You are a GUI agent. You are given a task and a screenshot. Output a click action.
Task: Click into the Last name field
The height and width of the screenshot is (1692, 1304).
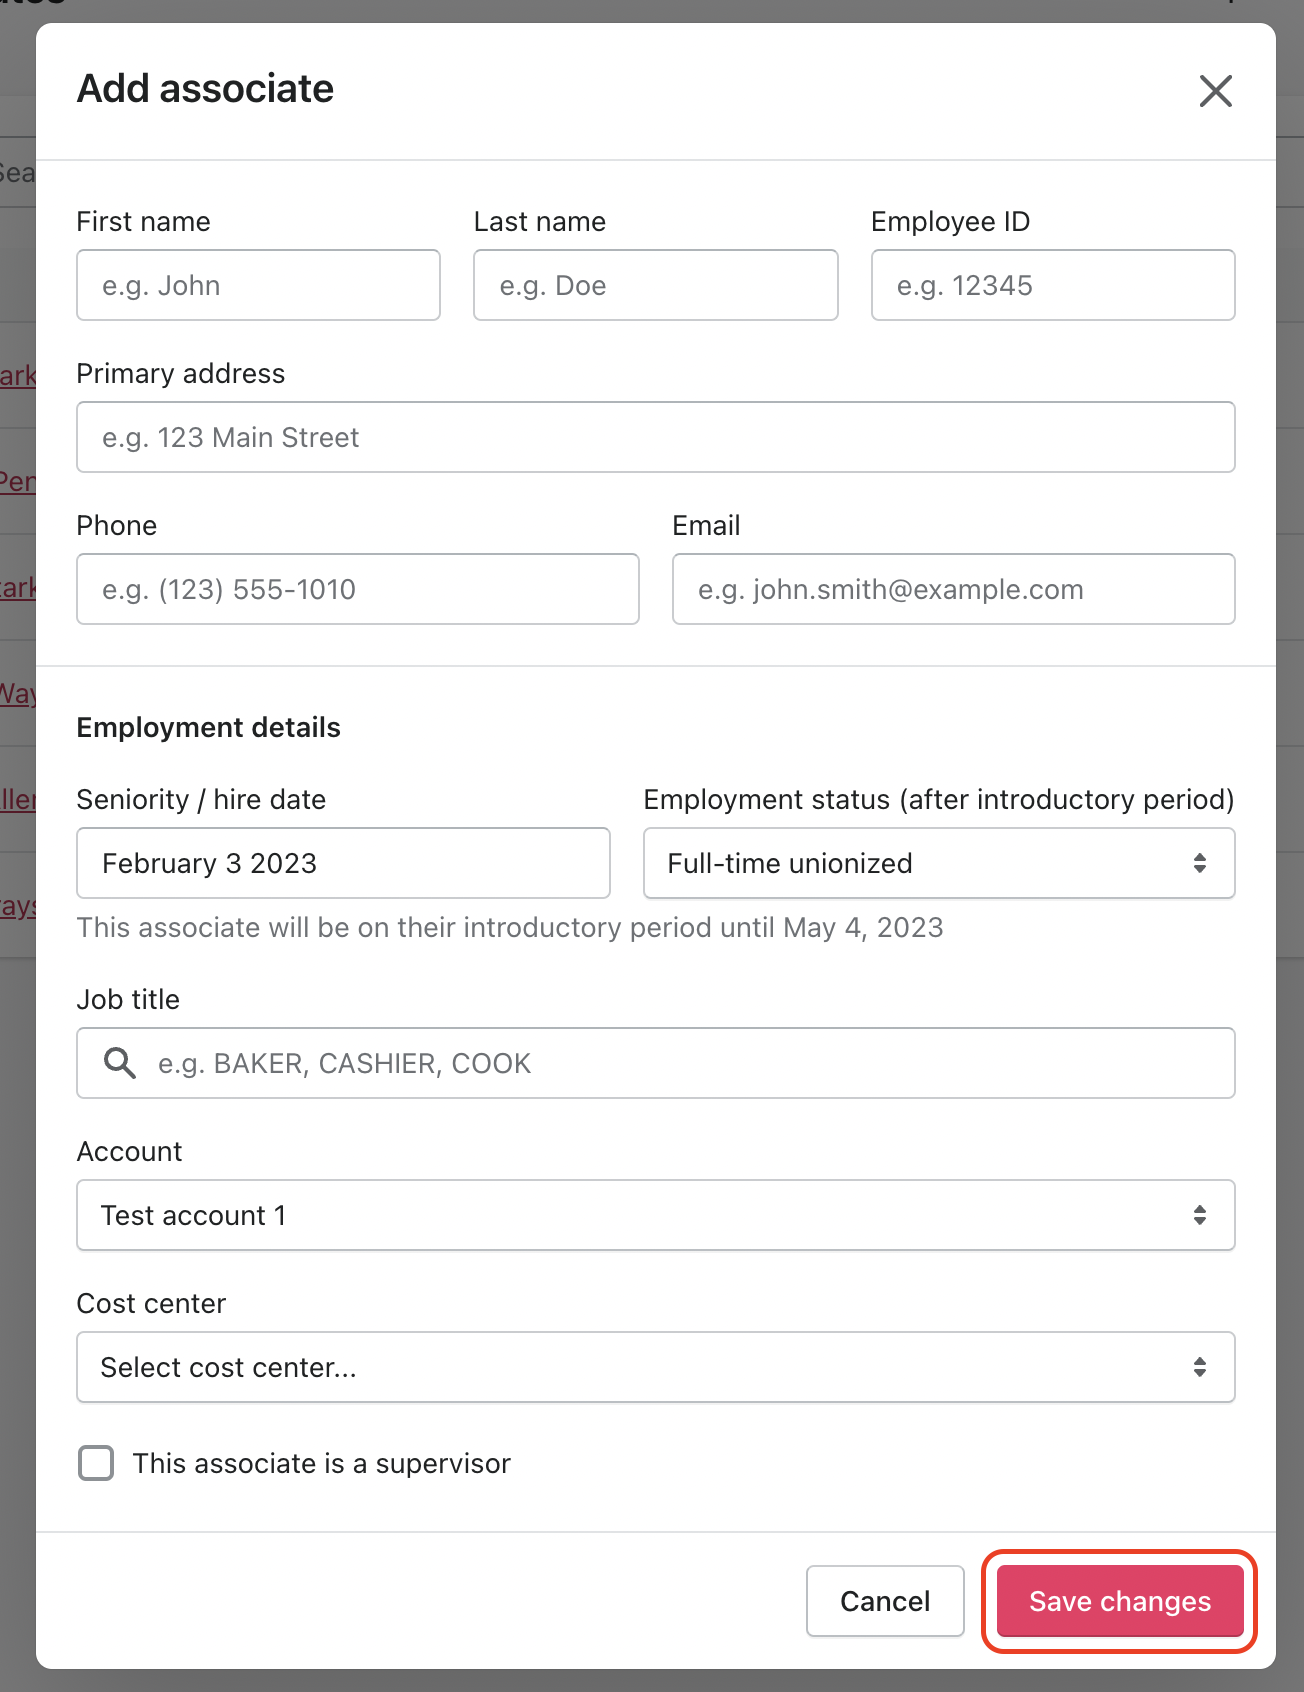pyautogui.click(x=655, y=285)
